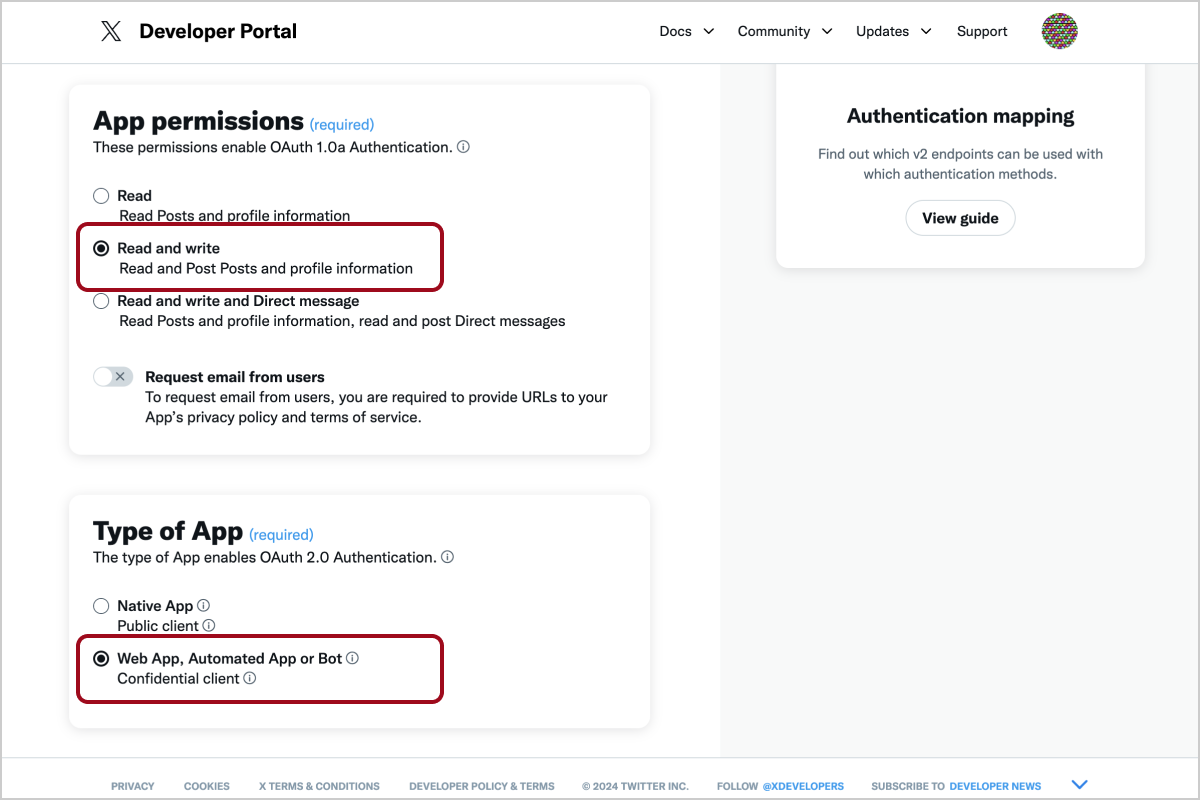Click info icon beside OAuth 1.0a Authentication

(463, 147)
